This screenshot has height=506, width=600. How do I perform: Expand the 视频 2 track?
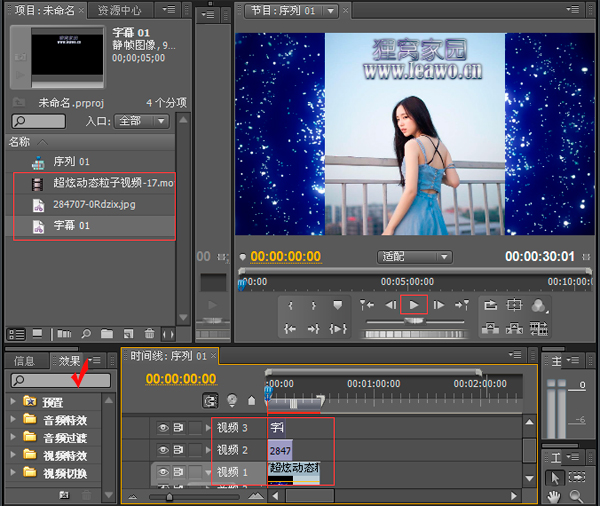(x=208, y=450)
